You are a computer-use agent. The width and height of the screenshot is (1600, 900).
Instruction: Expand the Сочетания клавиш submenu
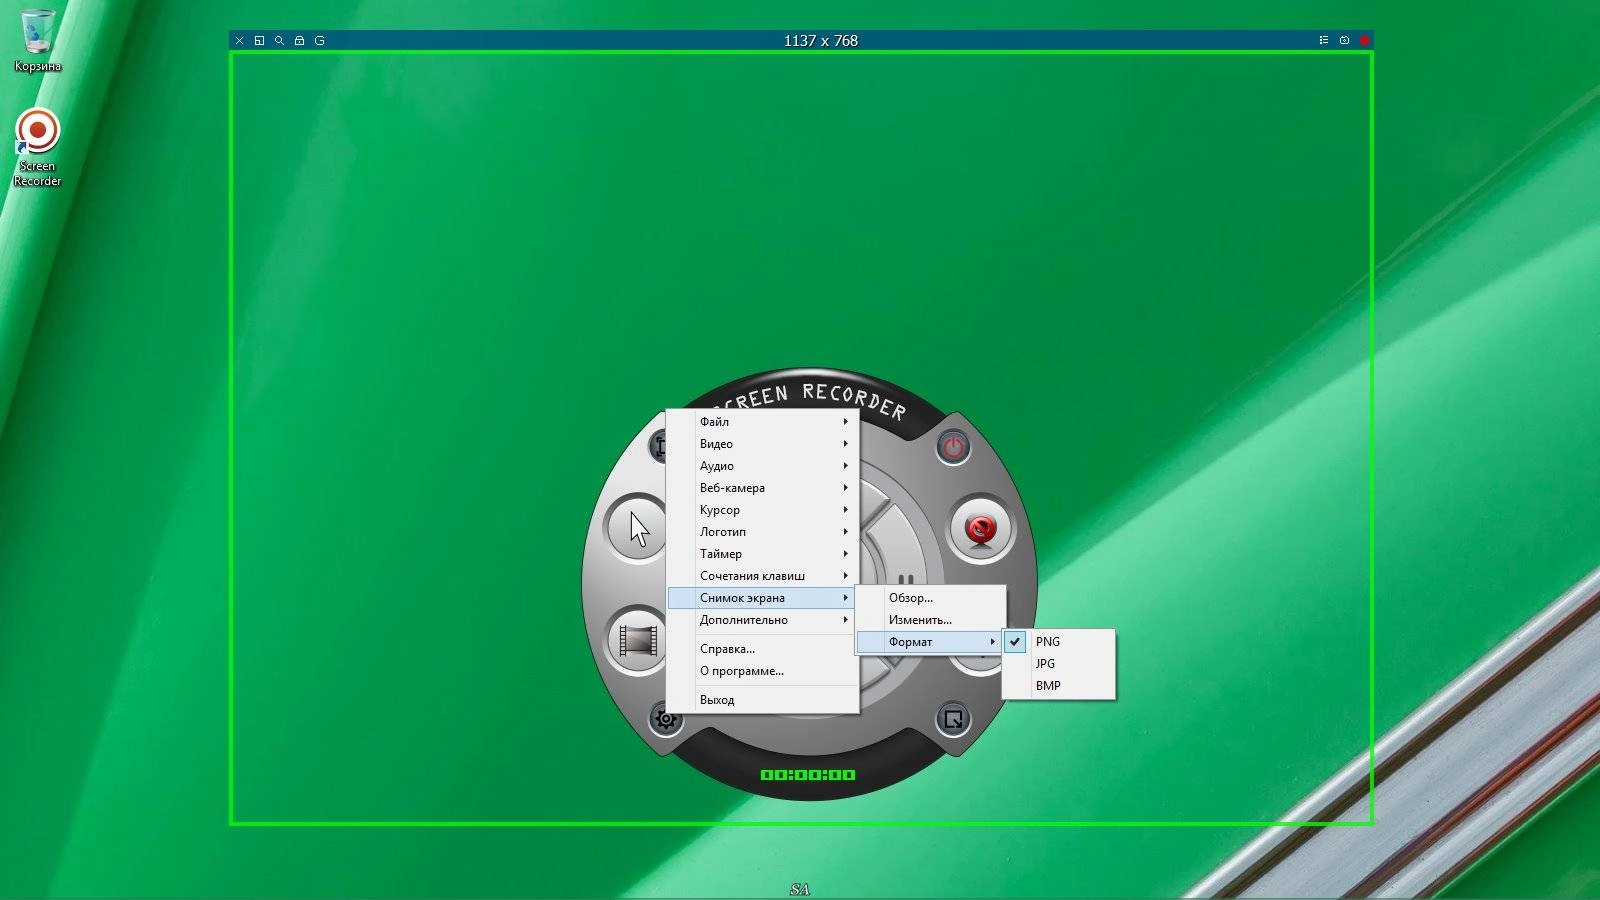point(763,576)
